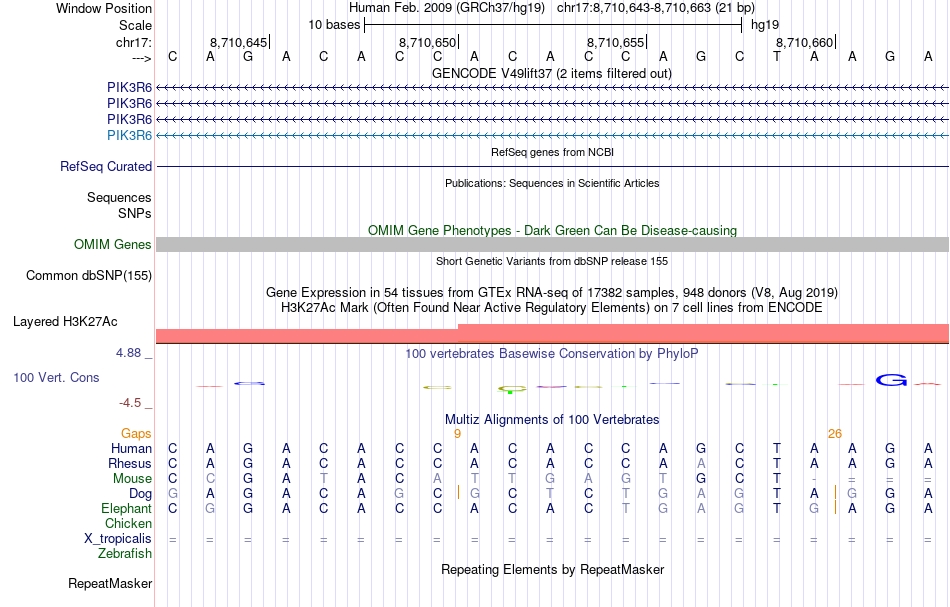Click Repeating Elements by RepeatMasker title
The height and width of the screenshot is (607, 950).
pos(552,569)
